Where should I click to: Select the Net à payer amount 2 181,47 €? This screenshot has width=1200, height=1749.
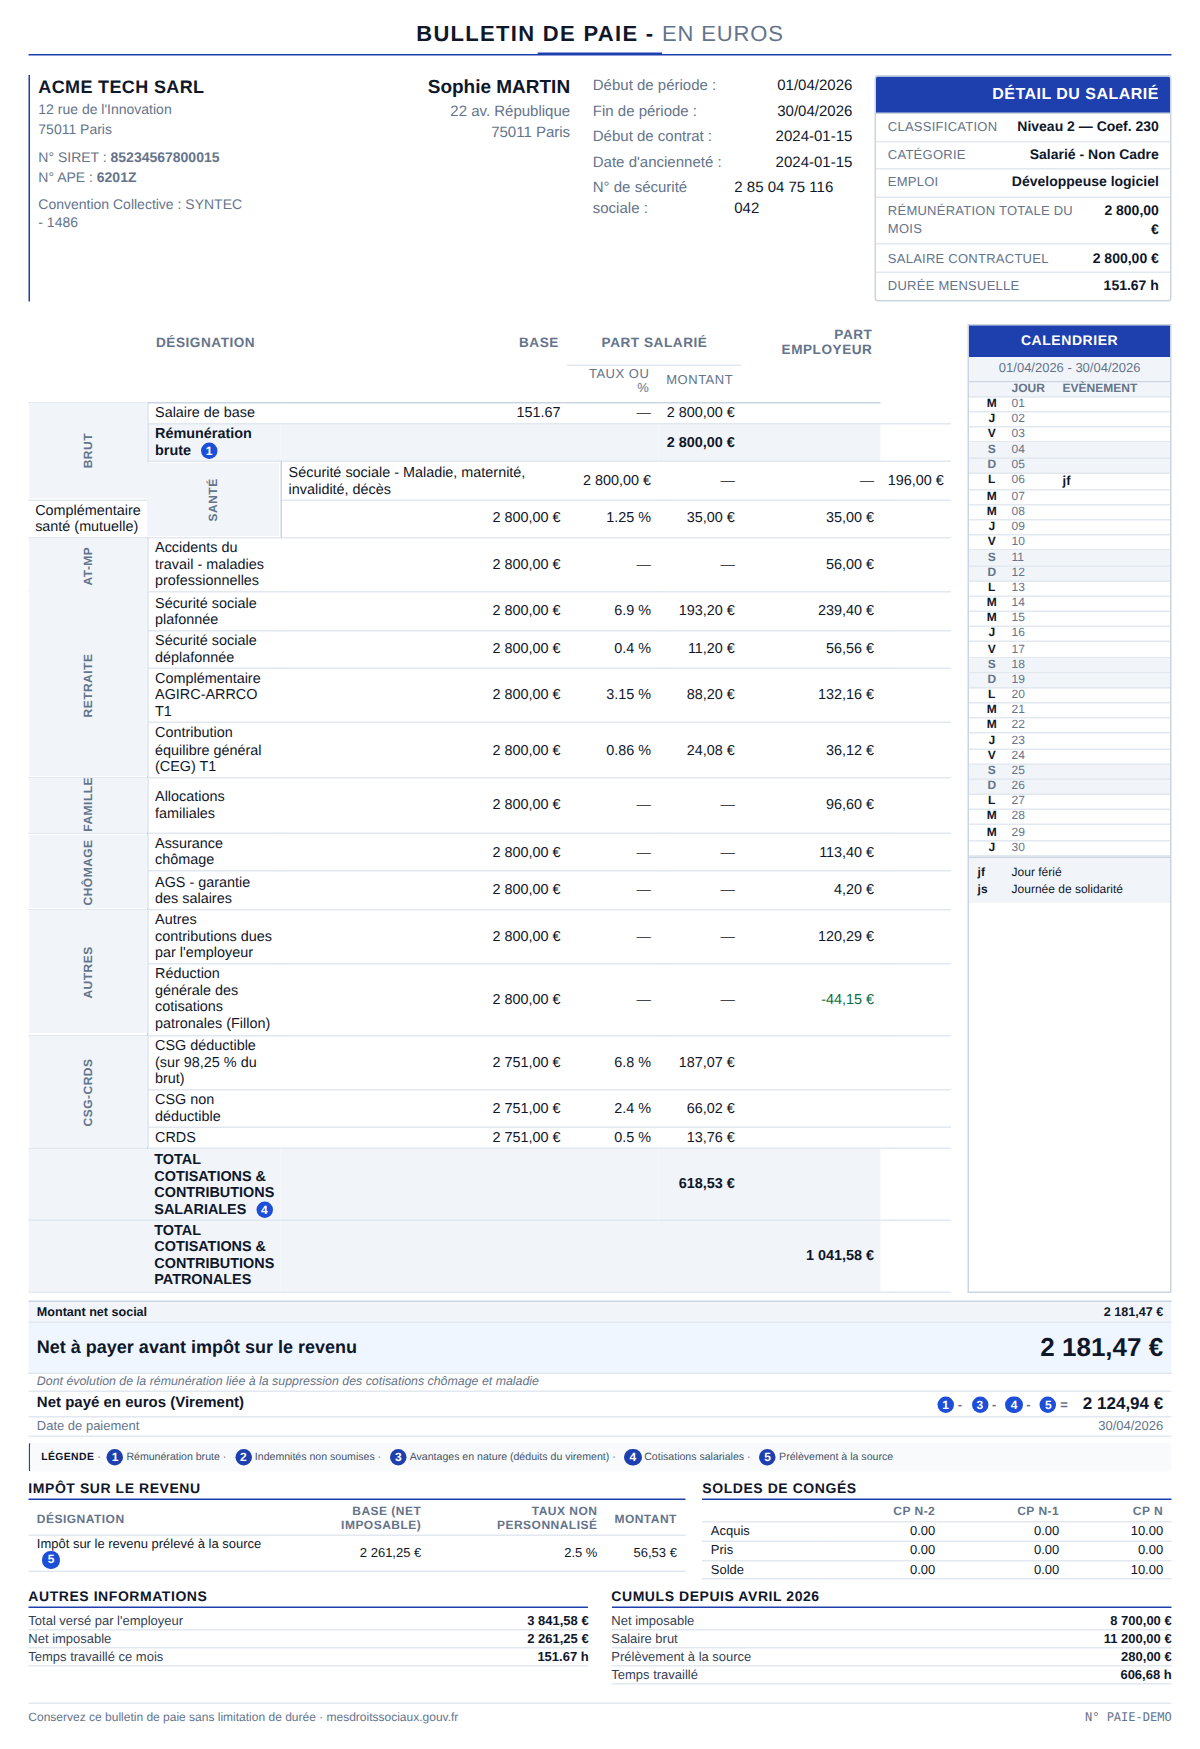pyautogui.click(x=1101, y=1348)
